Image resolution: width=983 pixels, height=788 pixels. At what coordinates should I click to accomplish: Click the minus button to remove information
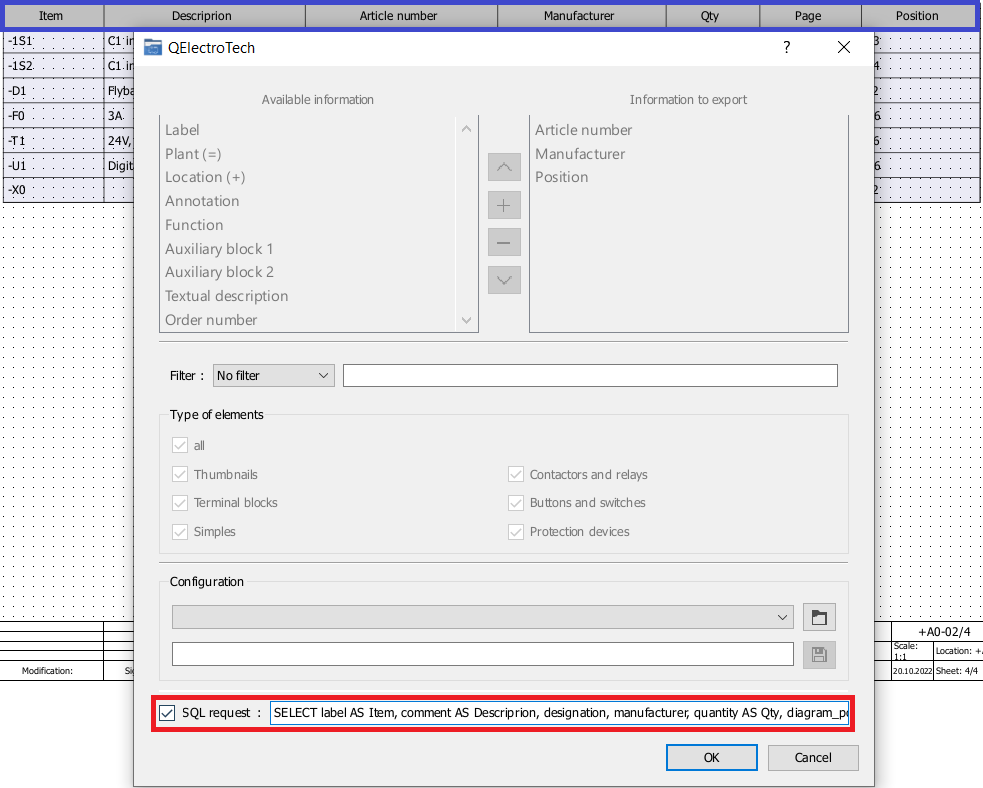[504, 243]
